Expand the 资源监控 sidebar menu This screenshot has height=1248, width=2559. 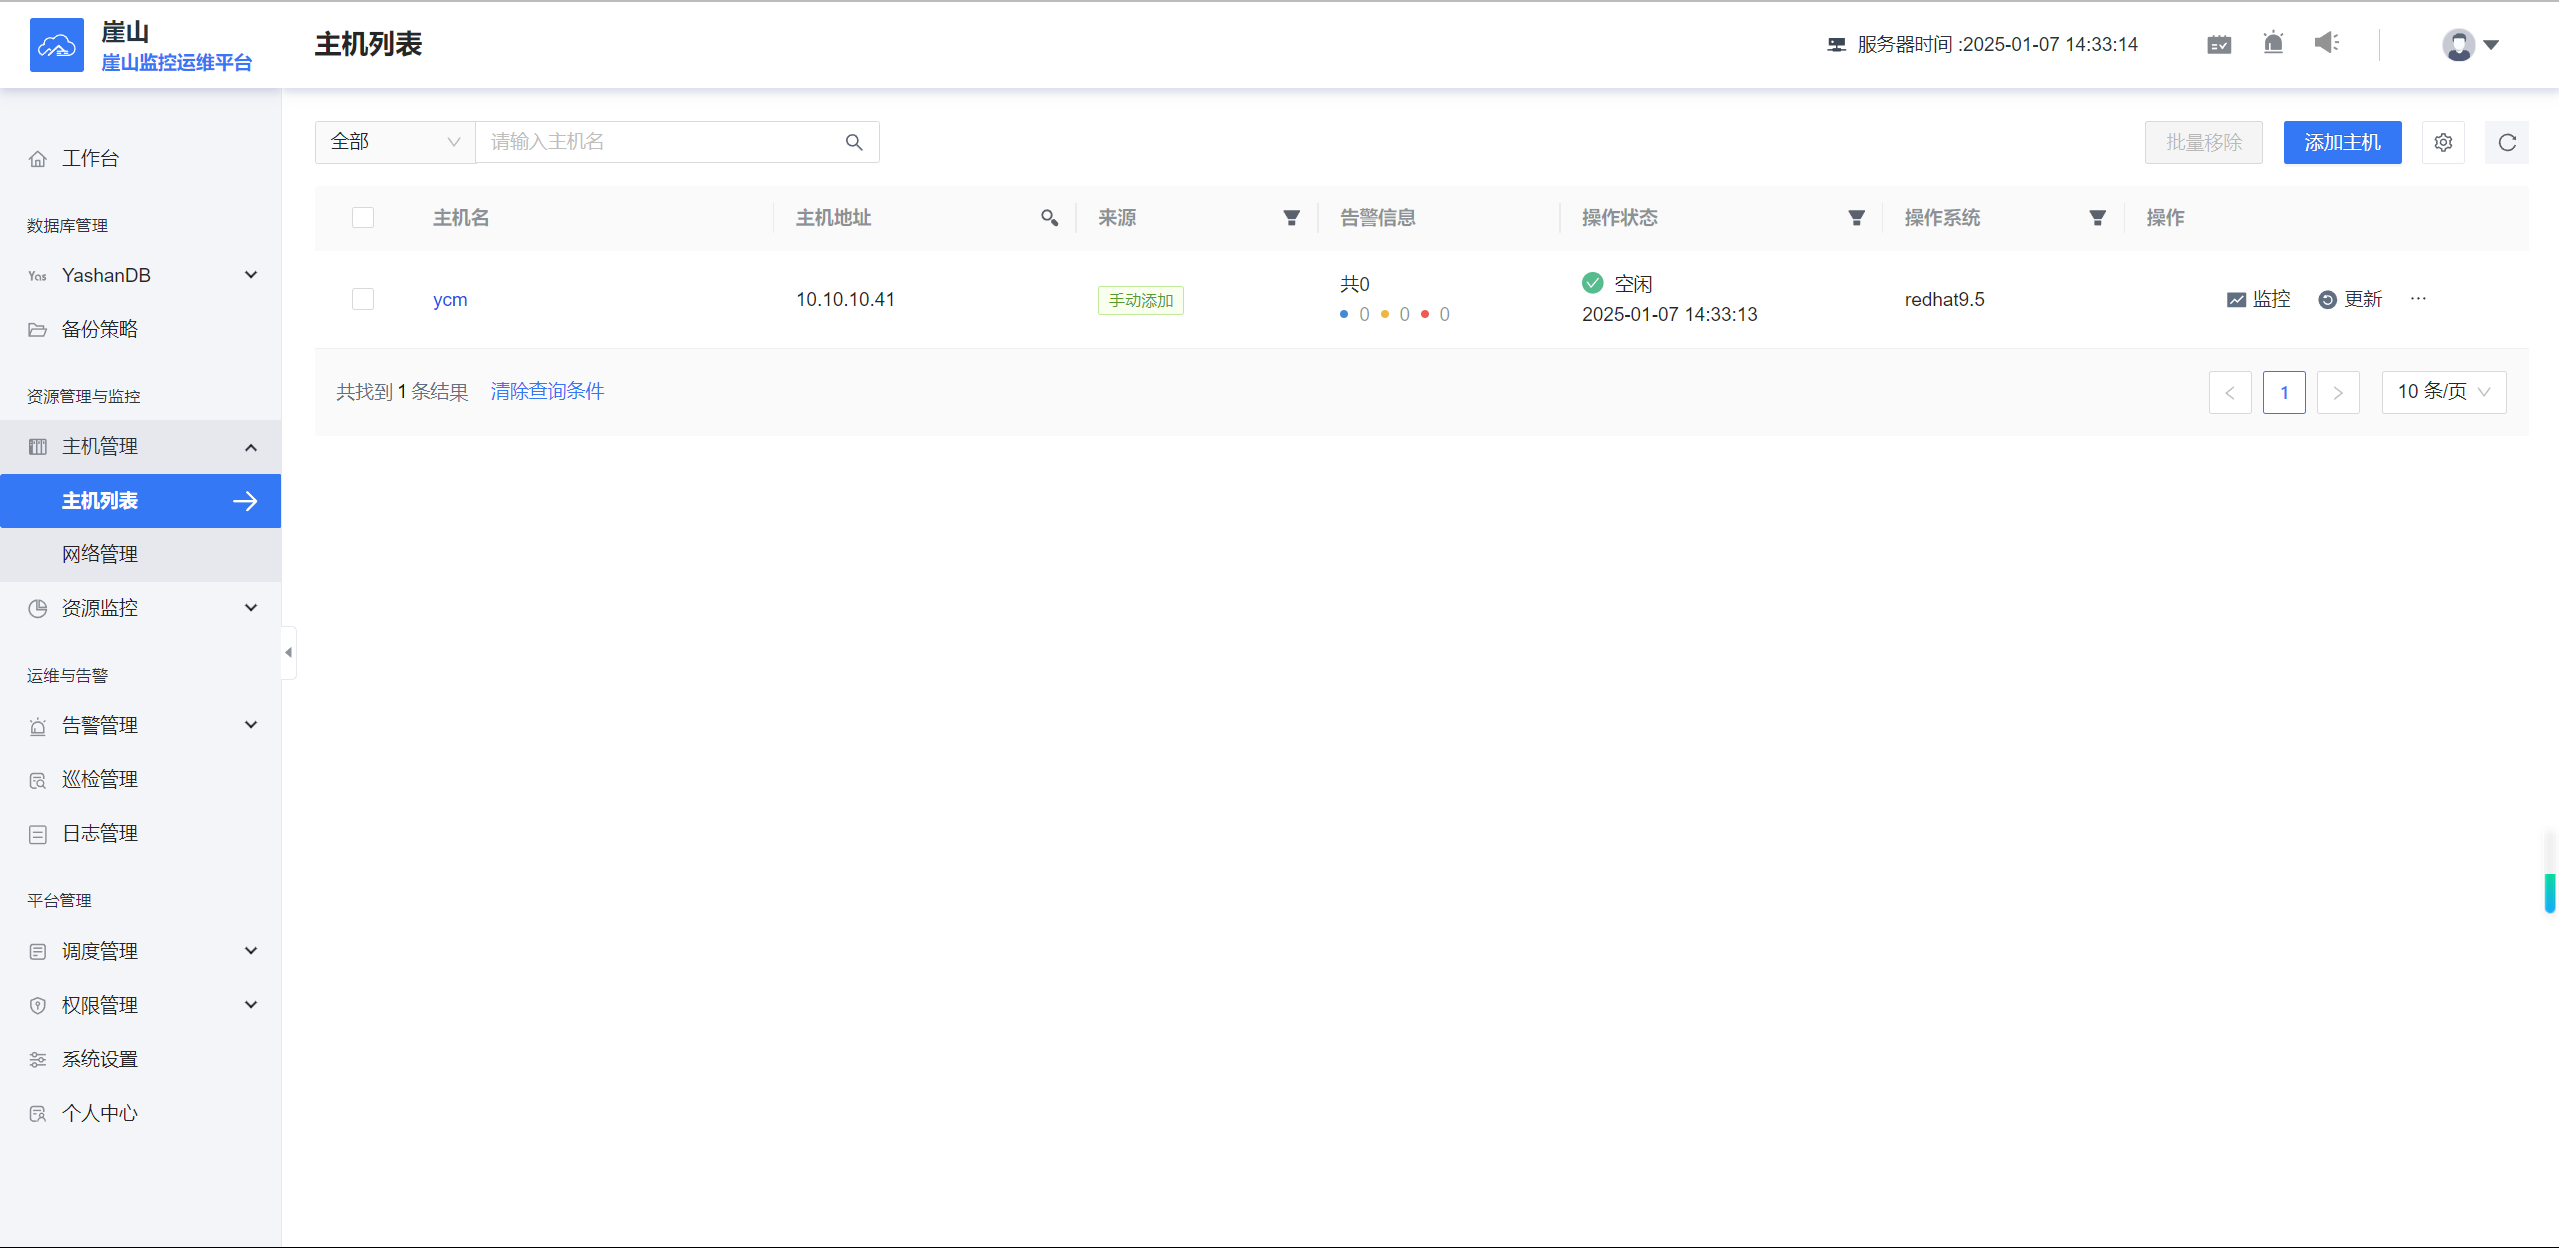[x=140, y=608]
